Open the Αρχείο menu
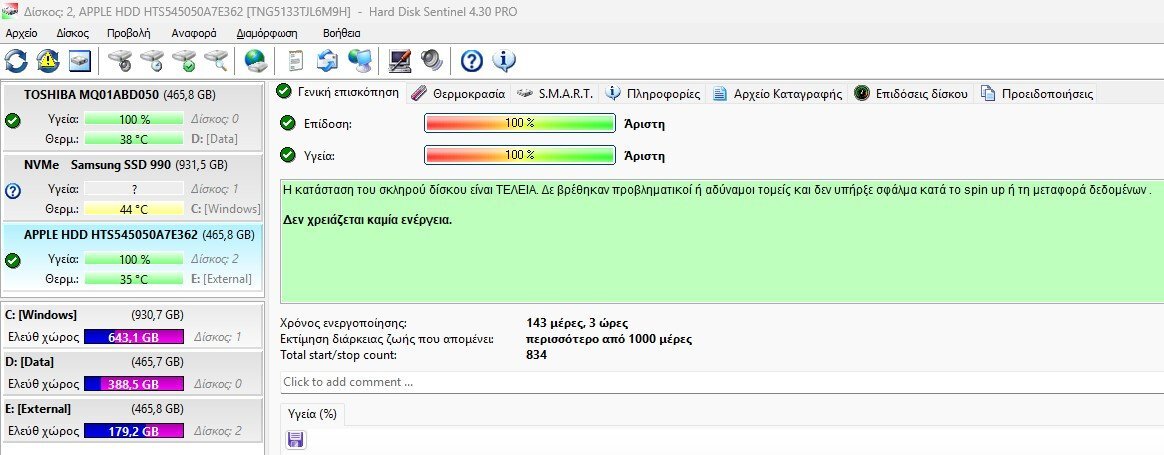The height and width of the screenshot is (455, 1164). [22, 33]
